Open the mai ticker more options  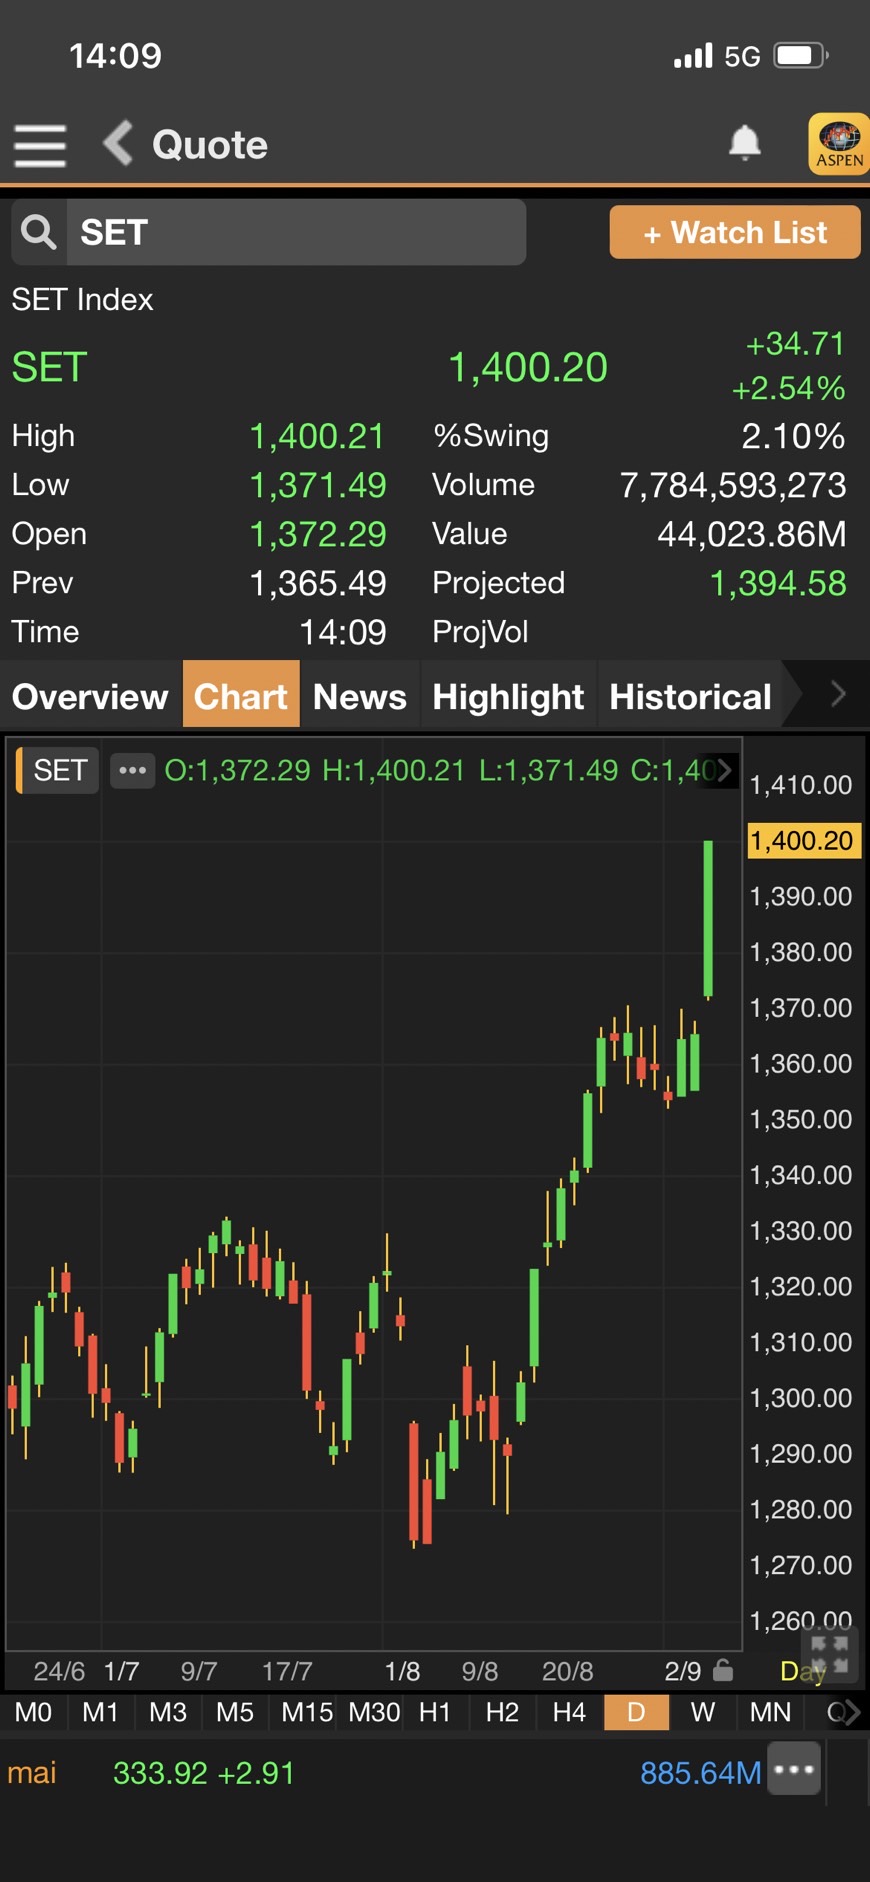coord(794,1769)
